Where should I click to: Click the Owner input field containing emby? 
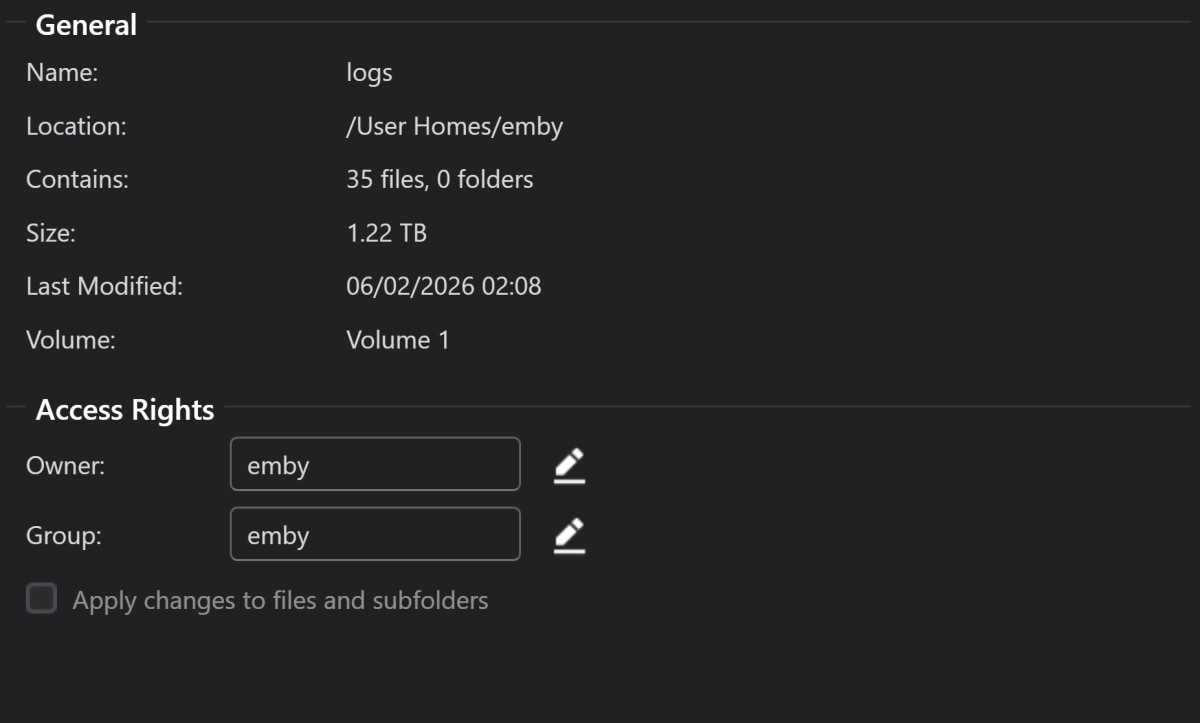(375, 465)
